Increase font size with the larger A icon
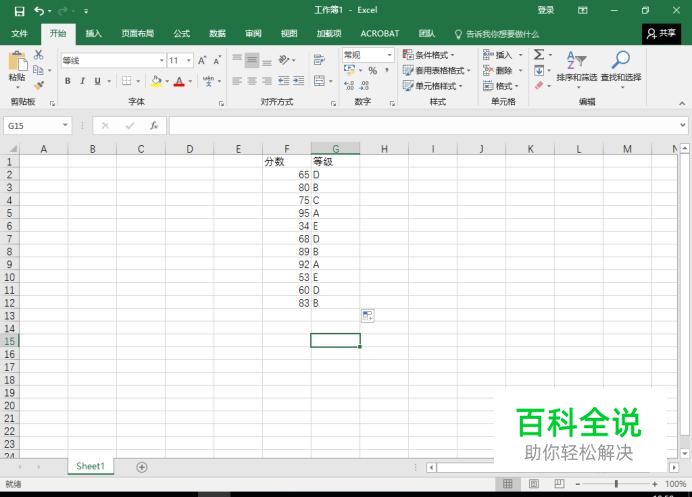The image size is (692, 497). [202, 60]
